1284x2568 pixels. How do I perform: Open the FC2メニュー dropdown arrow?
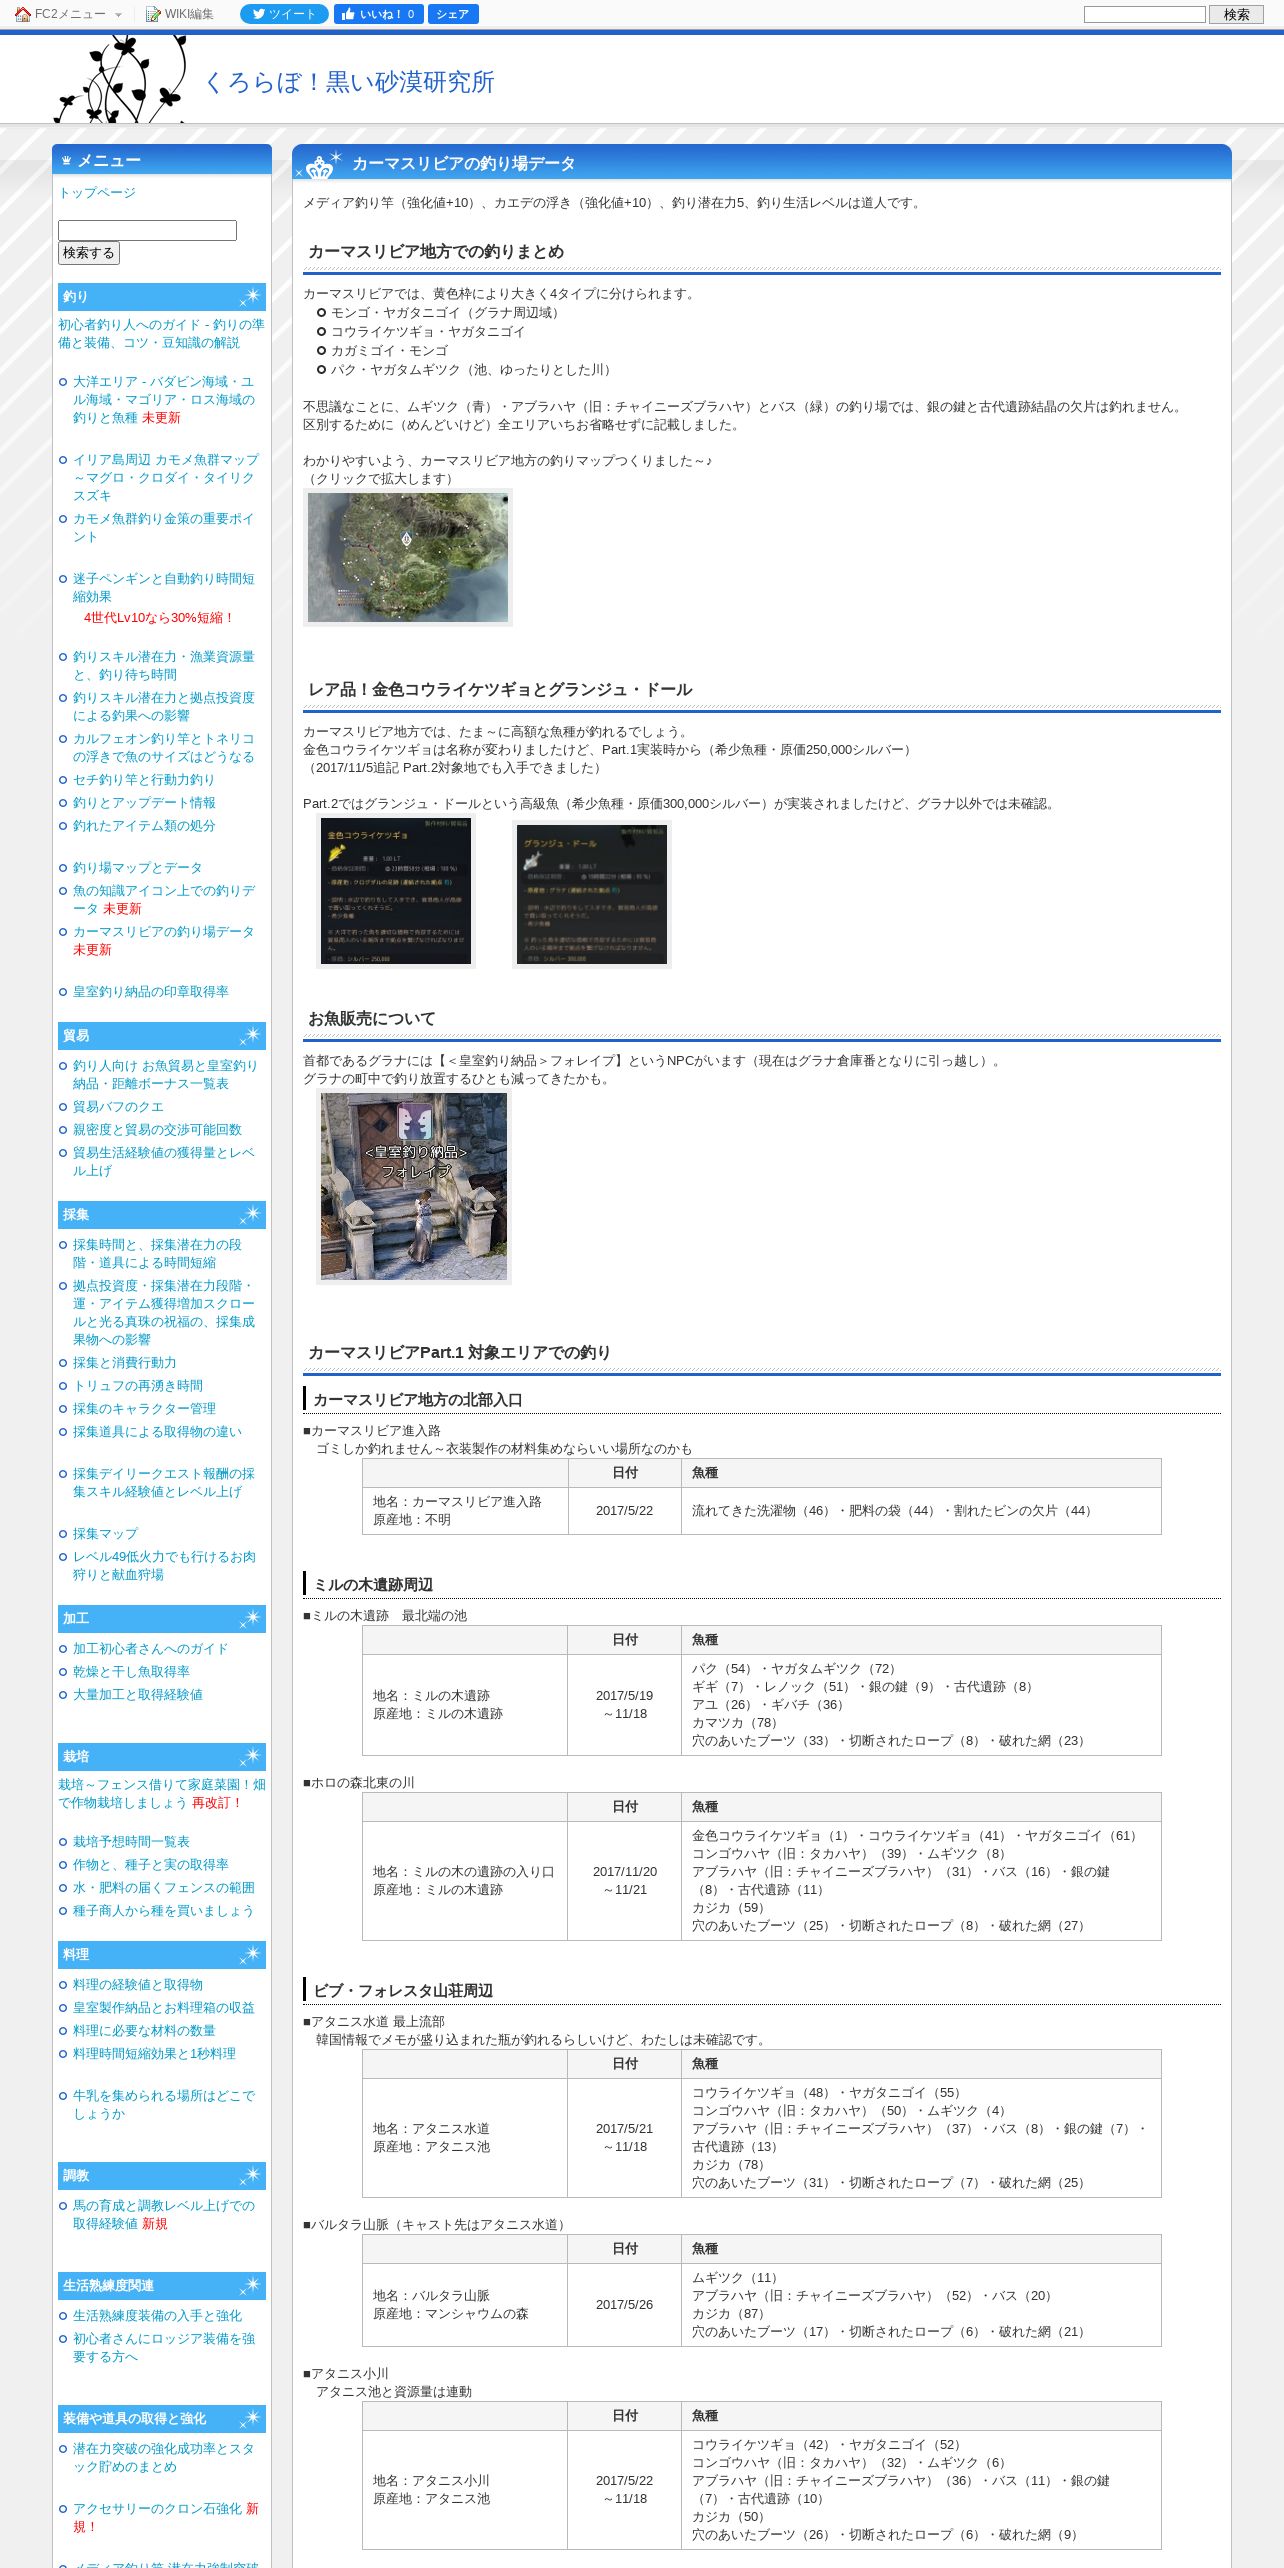click(x=118, y=15)
